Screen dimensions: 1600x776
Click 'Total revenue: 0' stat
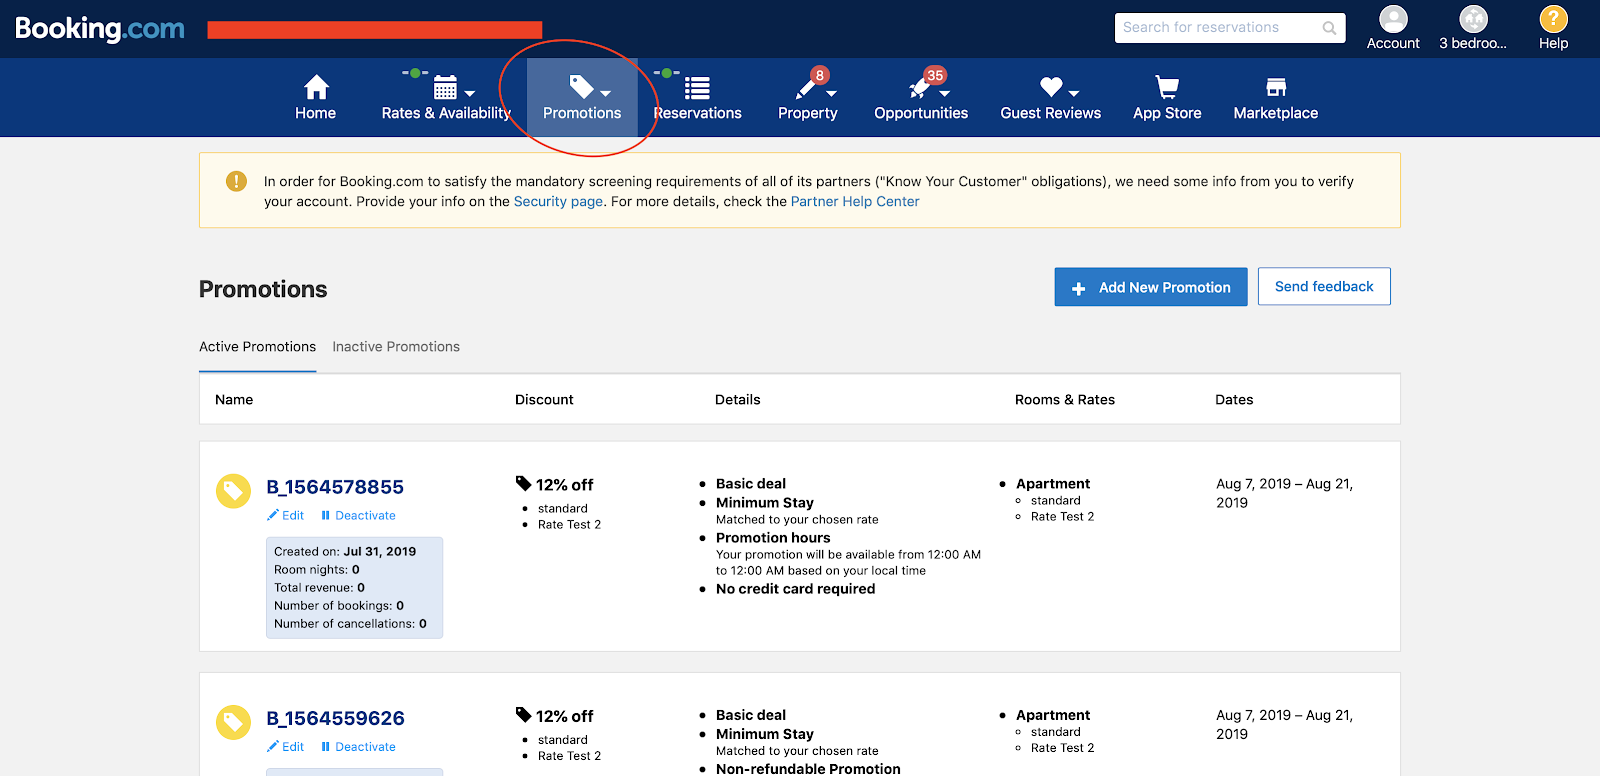click(x=319, y=587)
